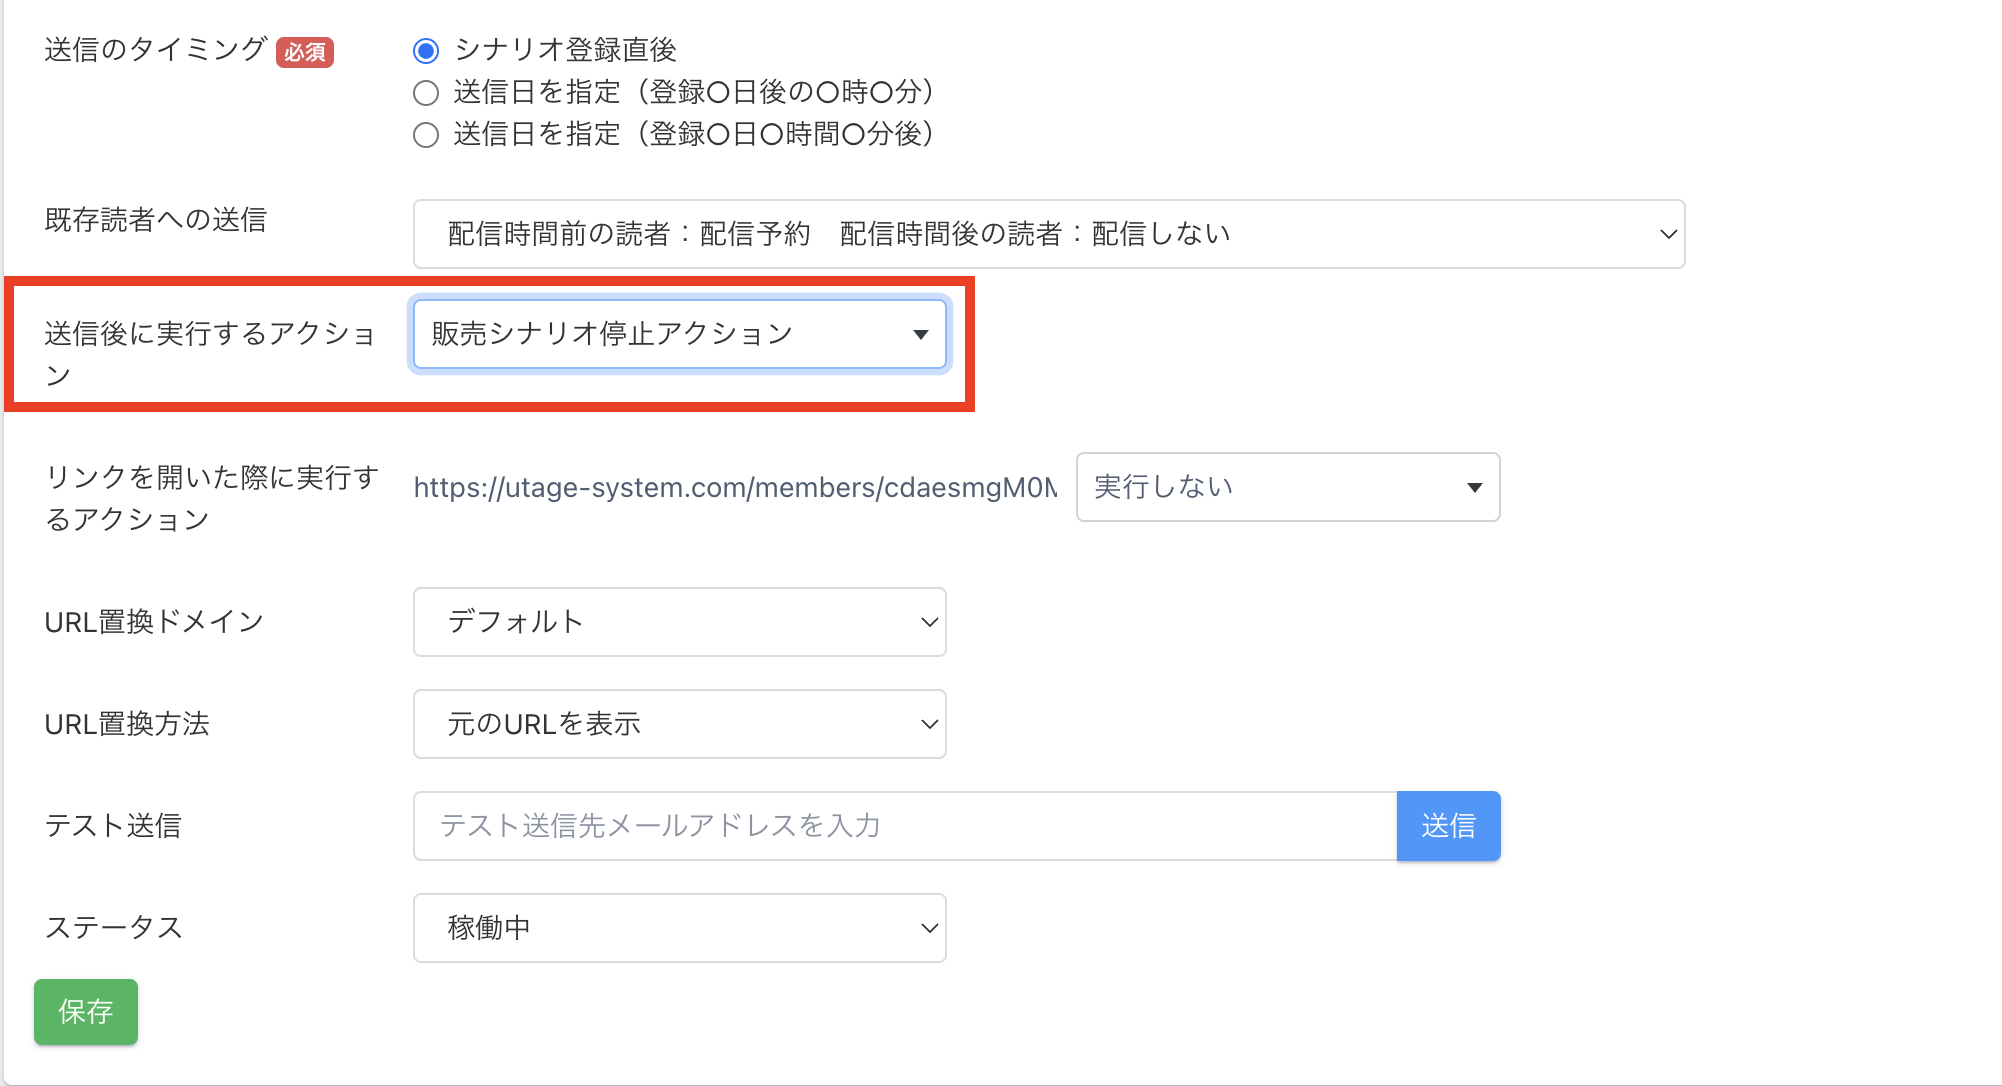2002x1086 pixels.
Task: Click the 送信のタイミング field label
Action: point(155,50)
